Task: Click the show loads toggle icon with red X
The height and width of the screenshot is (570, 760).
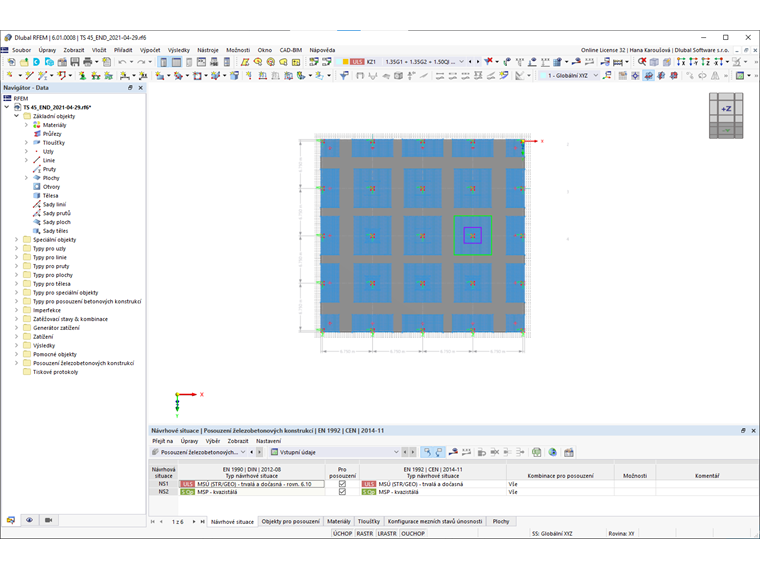Action: pyautogui.click(x=489, y=62)
